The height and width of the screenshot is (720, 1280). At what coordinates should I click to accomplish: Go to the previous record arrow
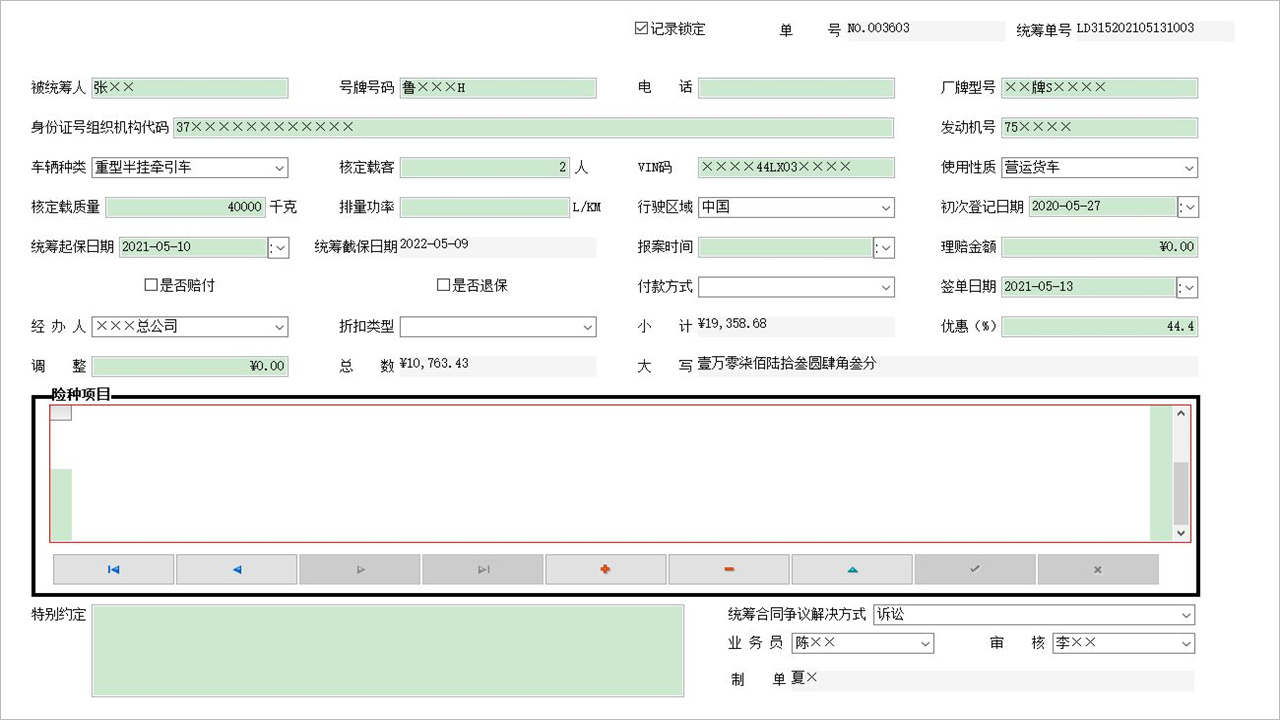[x=236, y=568]
